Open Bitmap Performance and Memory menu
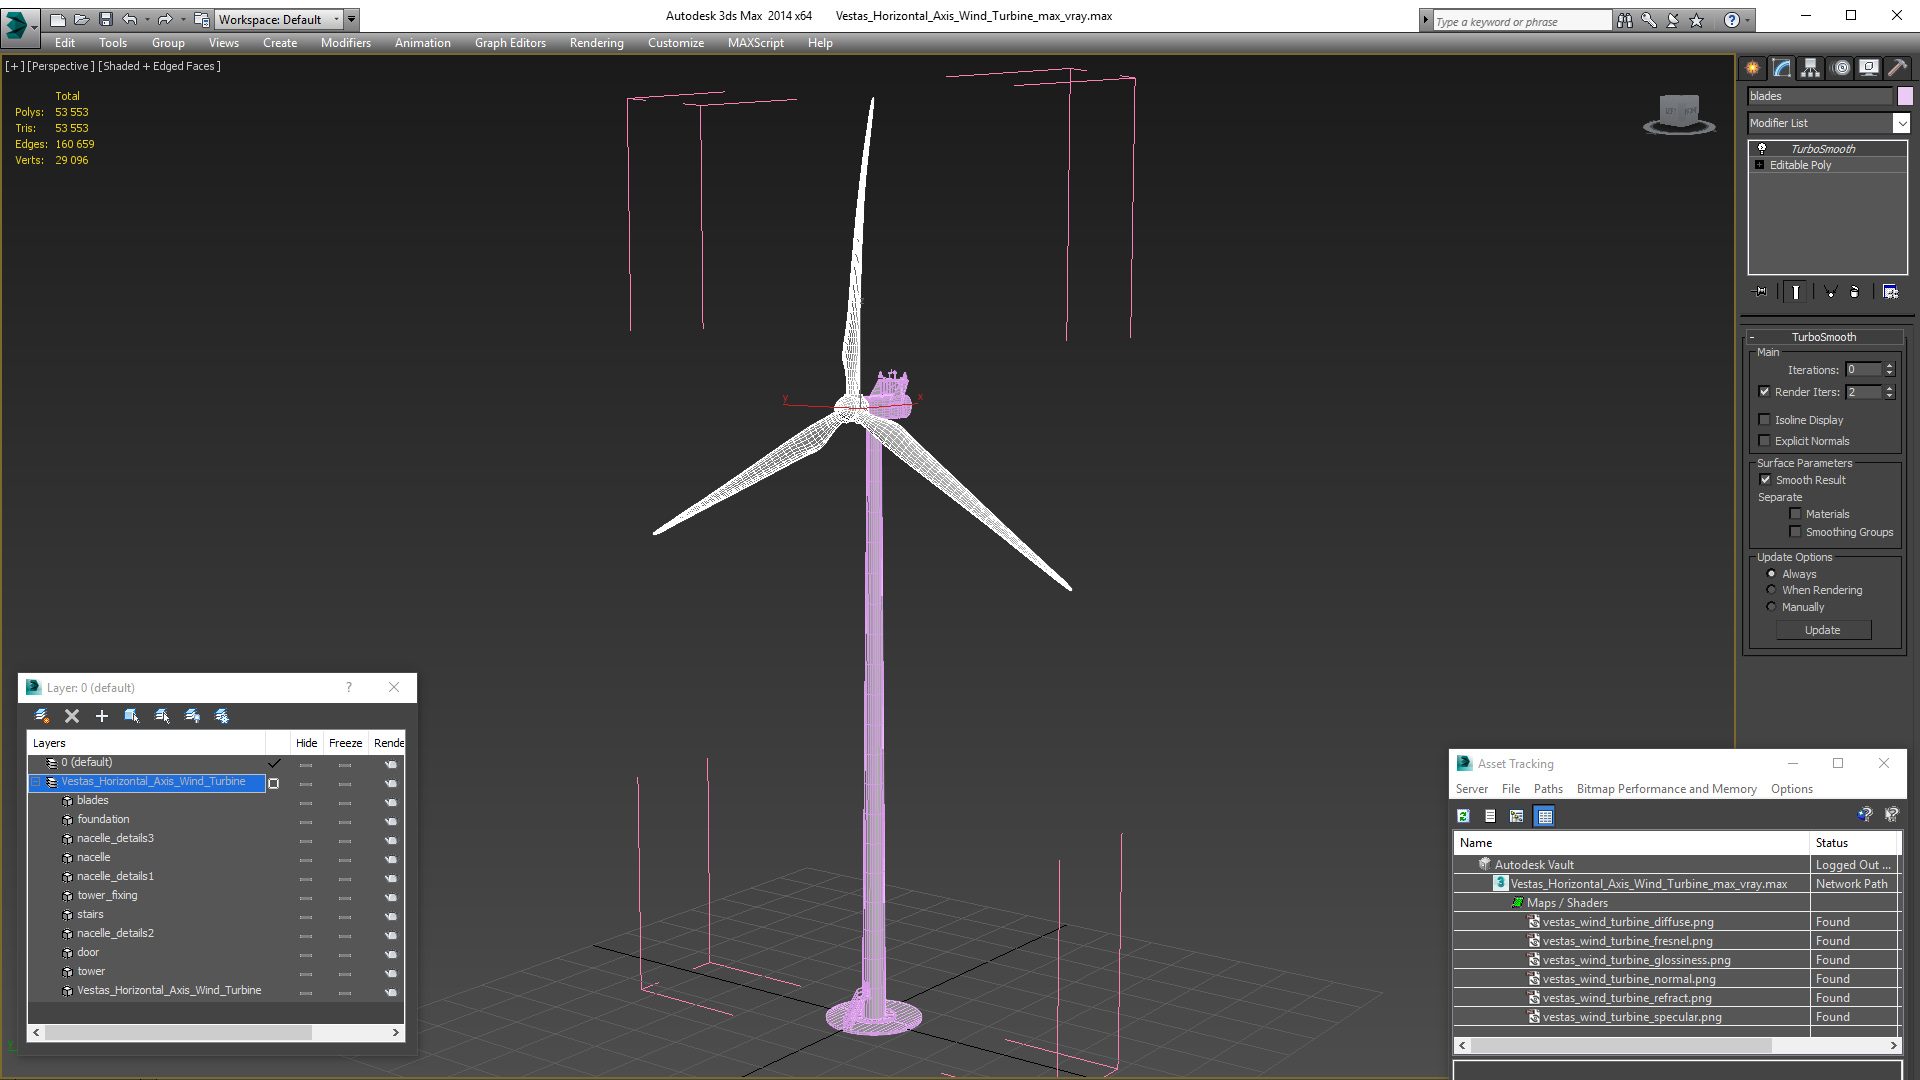The image size is (1920, 1080). (1666, 789)
